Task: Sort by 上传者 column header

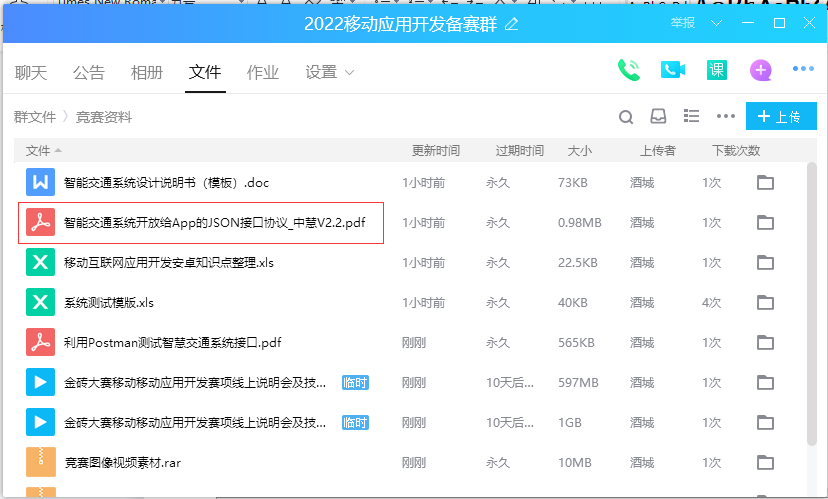Action: pos(658,151)
